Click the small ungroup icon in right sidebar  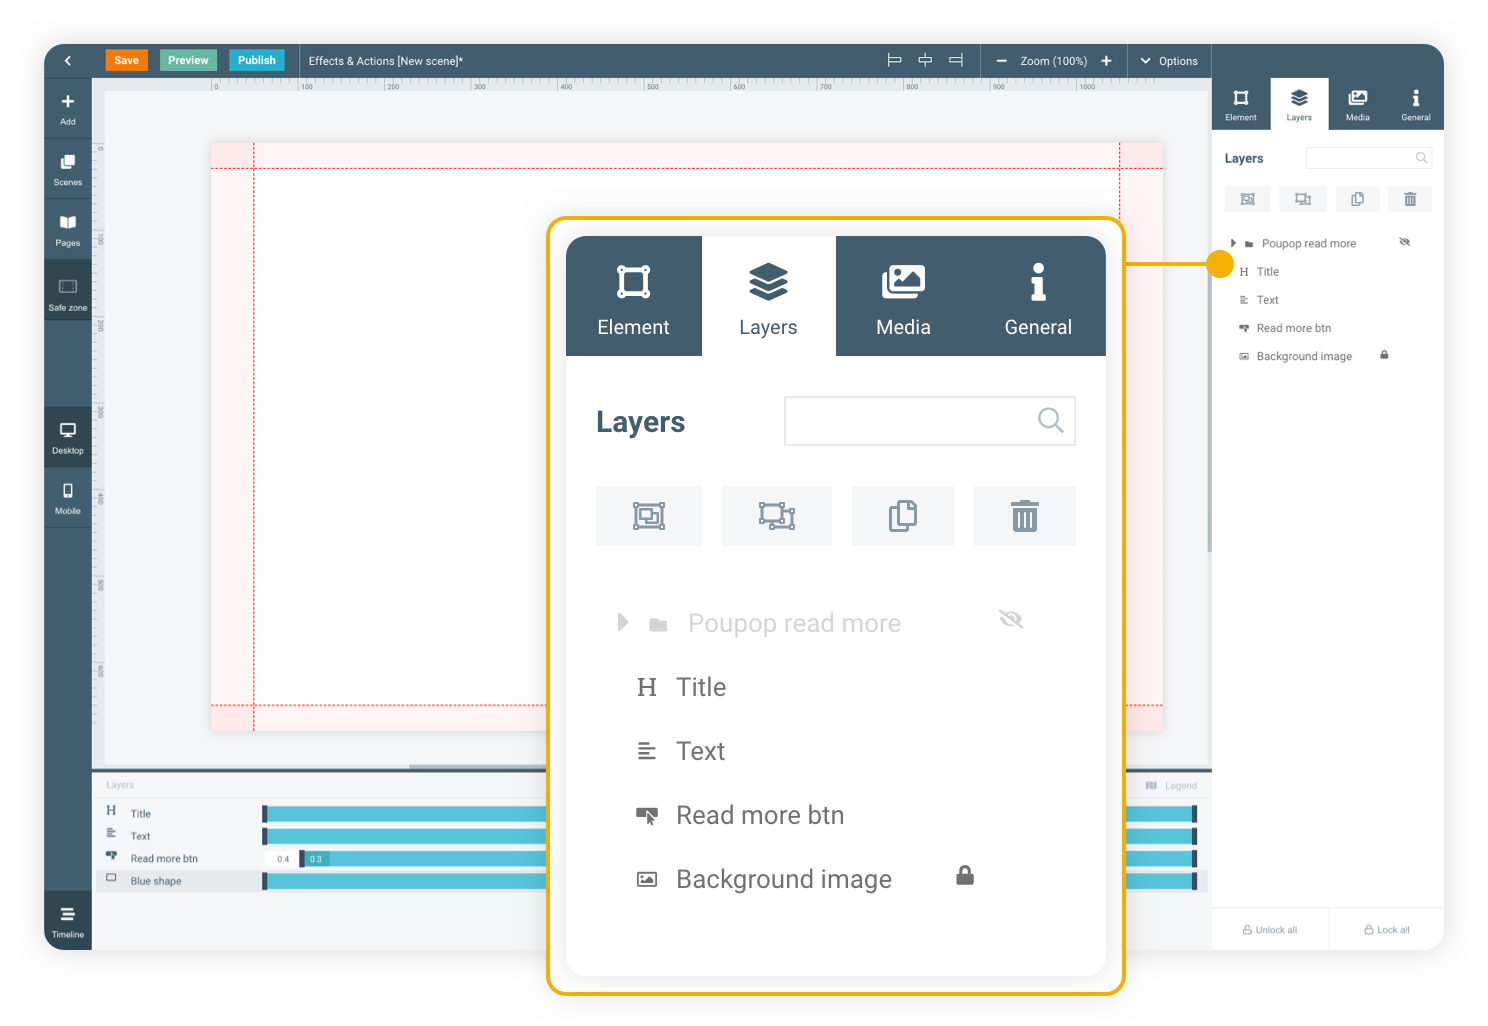(x=1303, y=199)
